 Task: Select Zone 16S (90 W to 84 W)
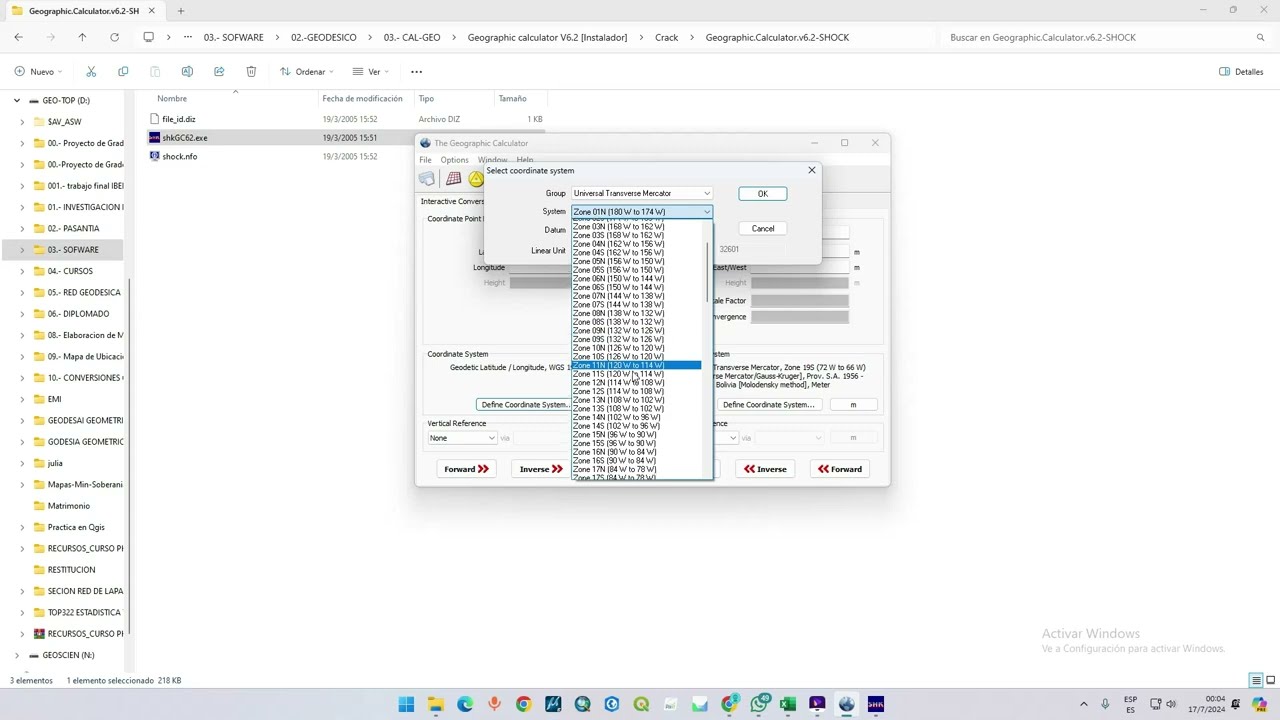pyautogui.click(x=636, y=461)
